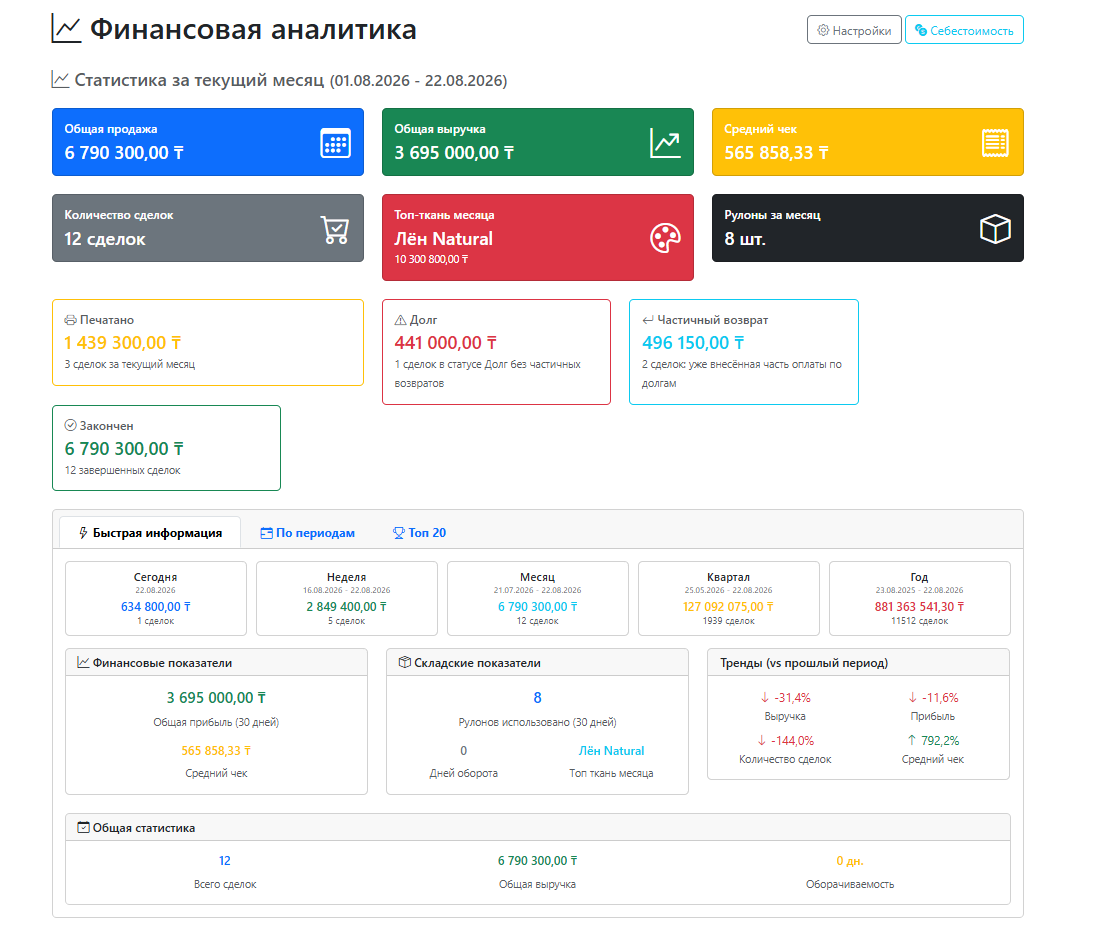Click the calendar icon in По периодам tab
The width and height of the screenshot is (1099, 937).
266,533
